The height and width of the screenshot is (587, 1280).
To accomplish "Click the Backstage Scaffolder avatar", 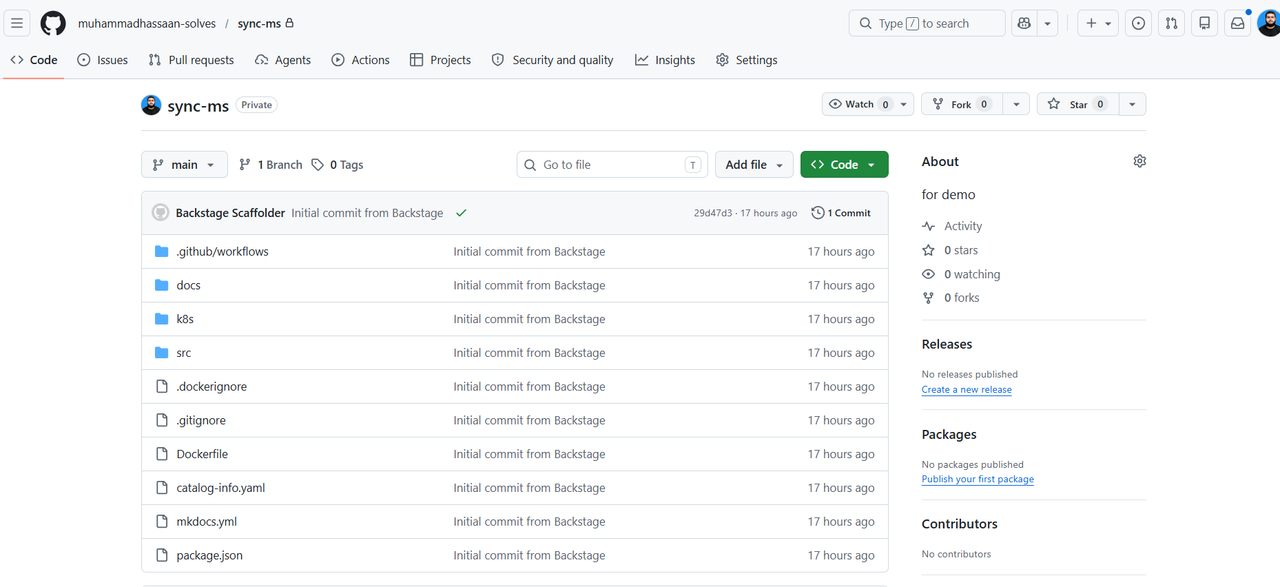I will tap(160, 213).
